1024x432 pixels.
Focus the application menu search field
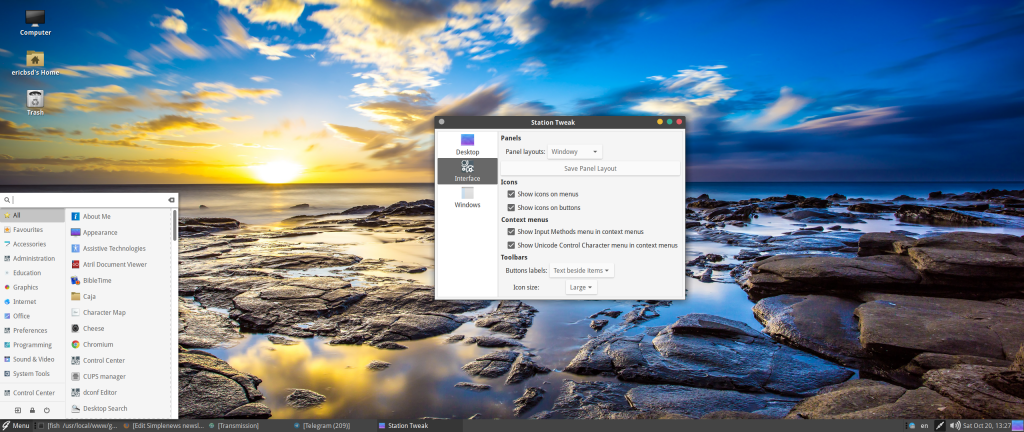[x=88, y=200]
